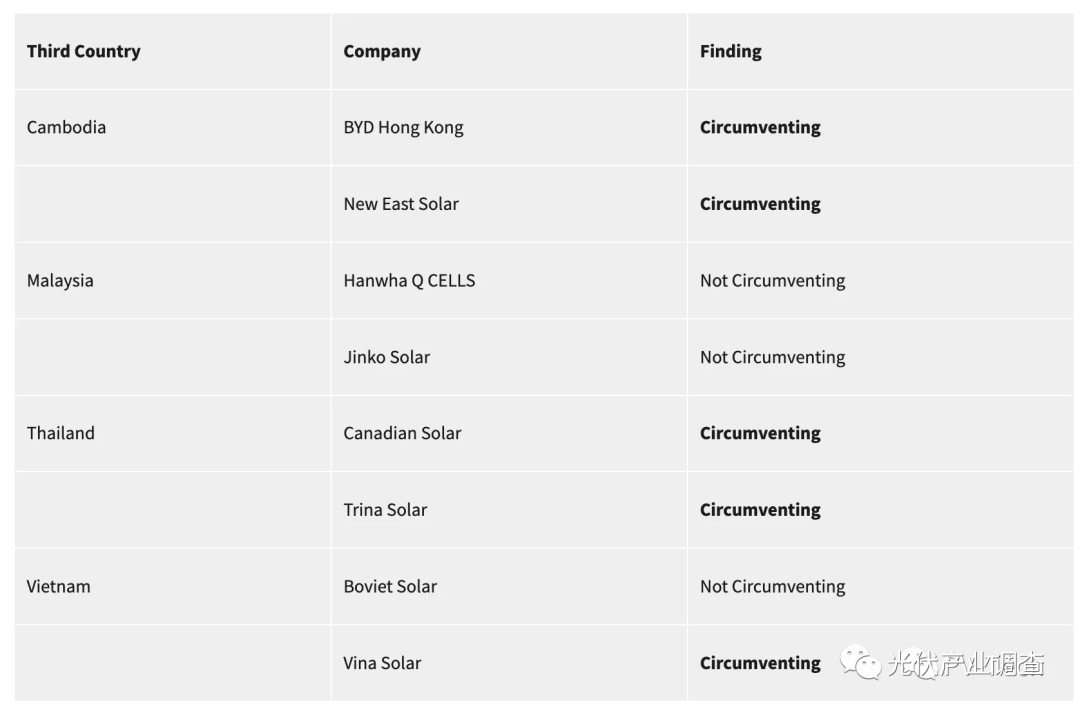Click Boviet Solar's Not Circumventing finding
1080x711 pixels.
tap(772, 586)
